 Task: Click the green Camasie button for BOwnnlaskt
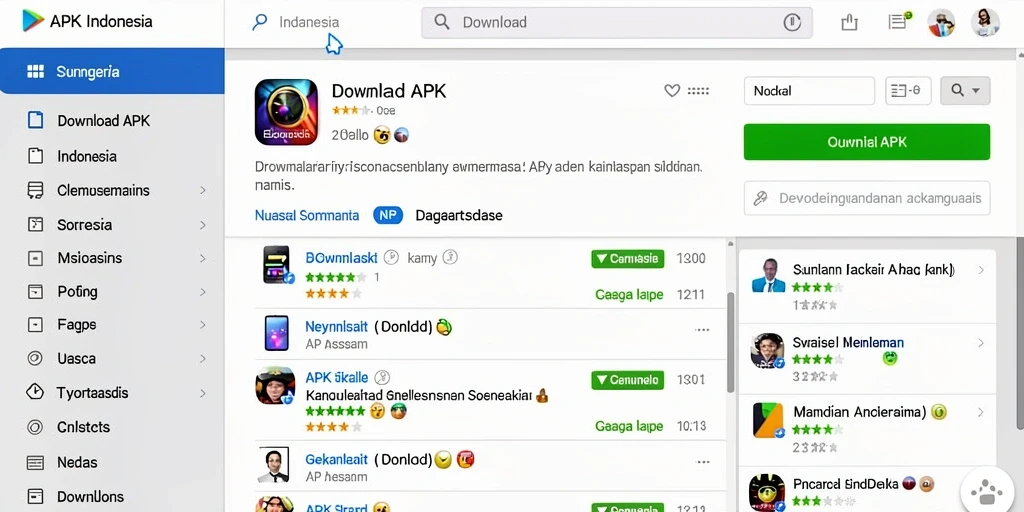[628, 259]
